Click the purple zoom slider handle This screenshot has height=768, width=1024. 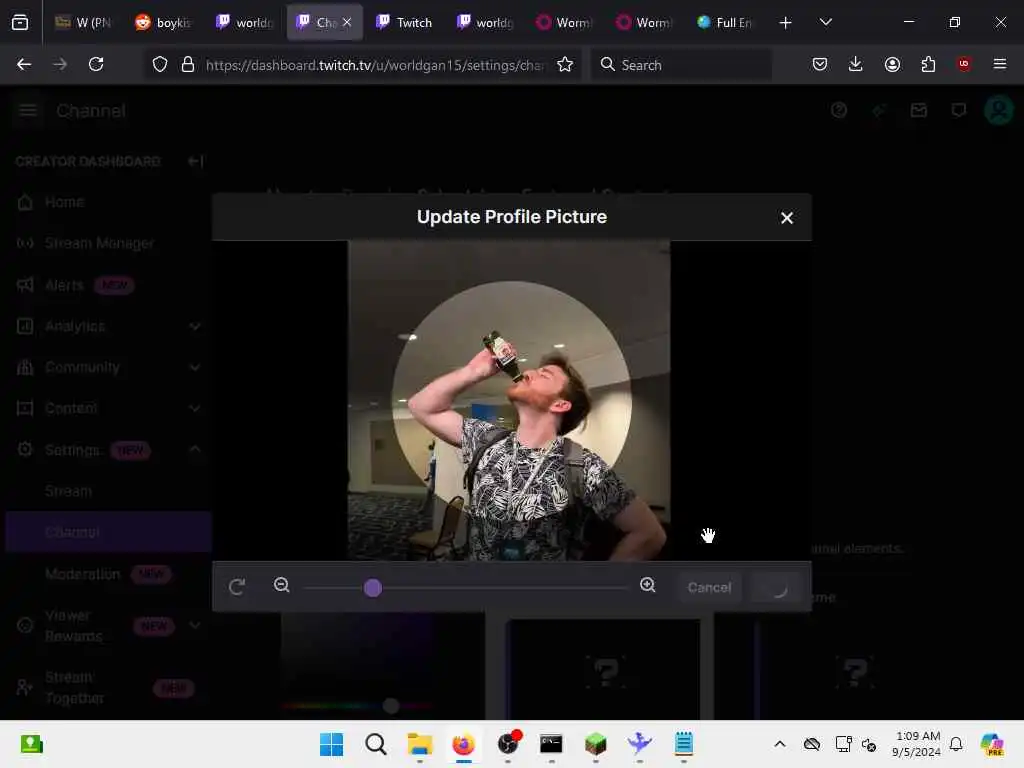(x=372, y=588)
